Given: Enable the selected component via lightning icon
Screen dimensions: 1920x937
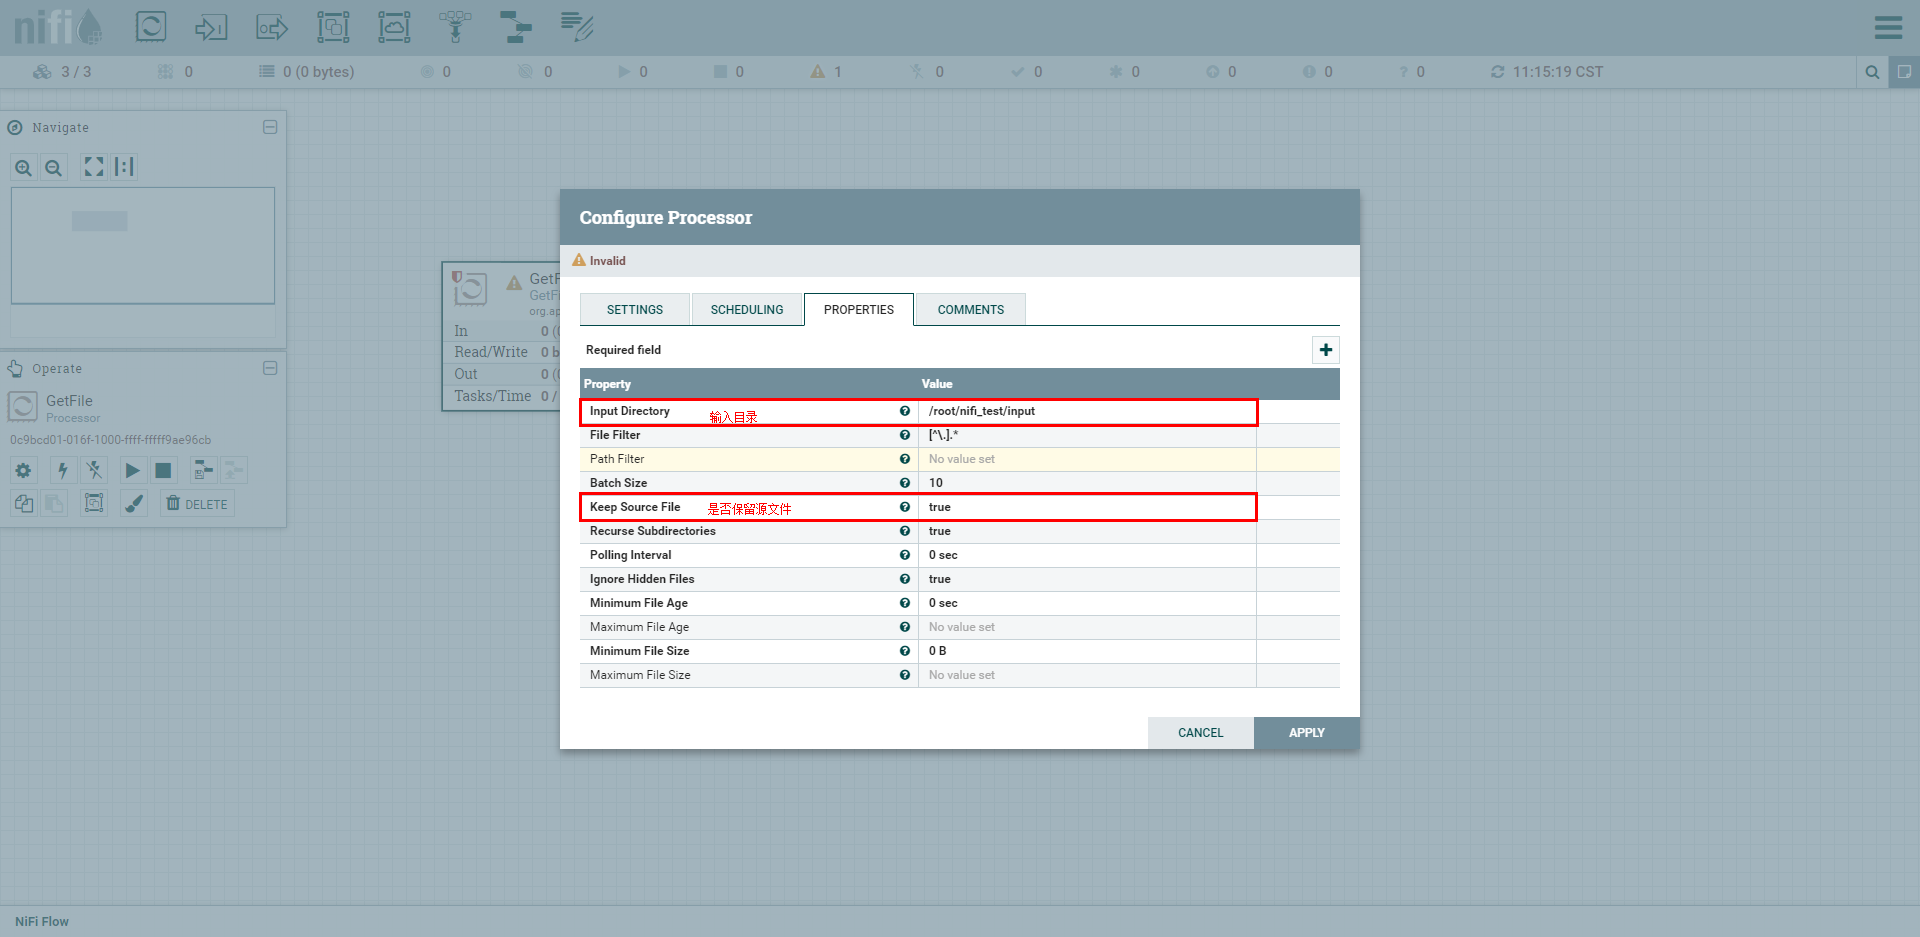Looking at the screenshot, I should (63, 470).
